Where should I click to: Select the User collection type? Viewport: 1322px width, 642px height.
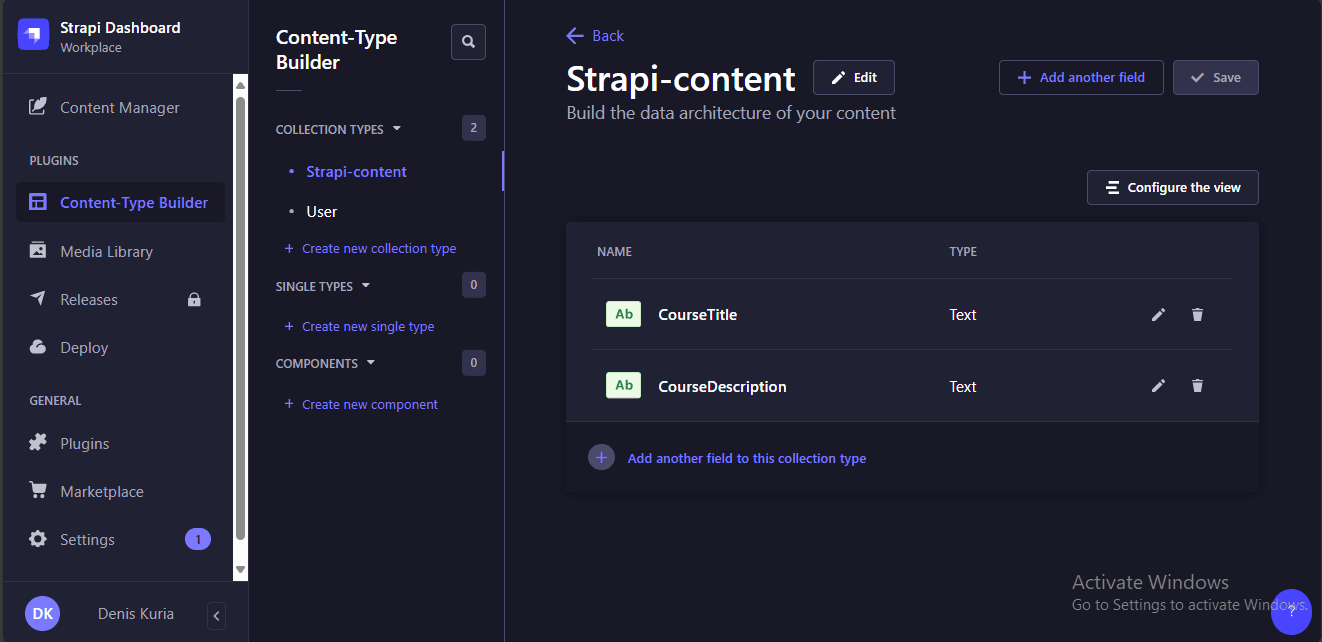(x=322, y=212)
